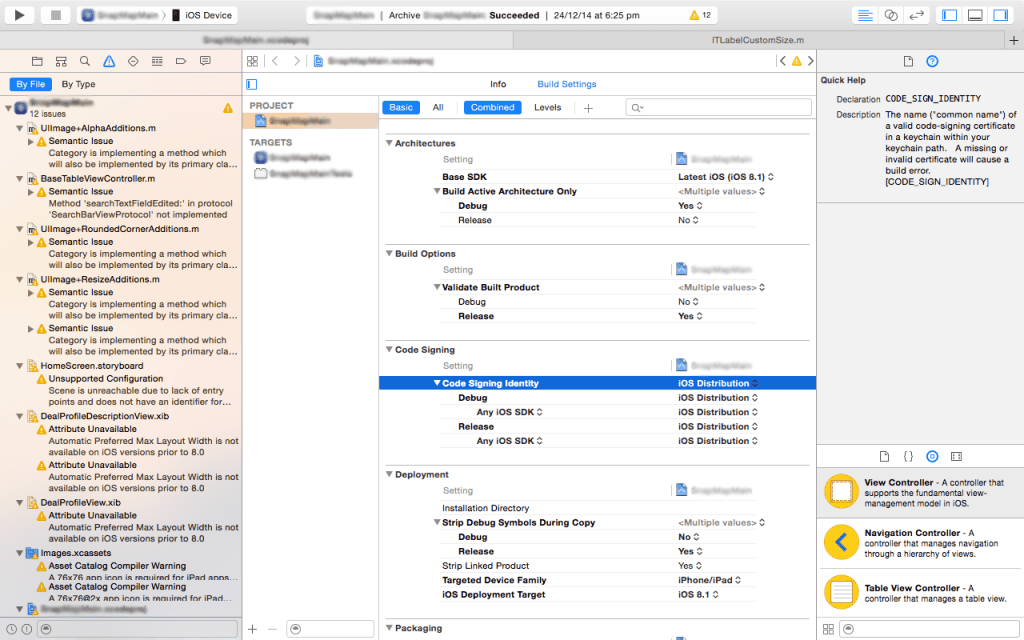Toggle project and targets list sidebar
Viewport: 1024px width, 640px height.
coord(252,84)
